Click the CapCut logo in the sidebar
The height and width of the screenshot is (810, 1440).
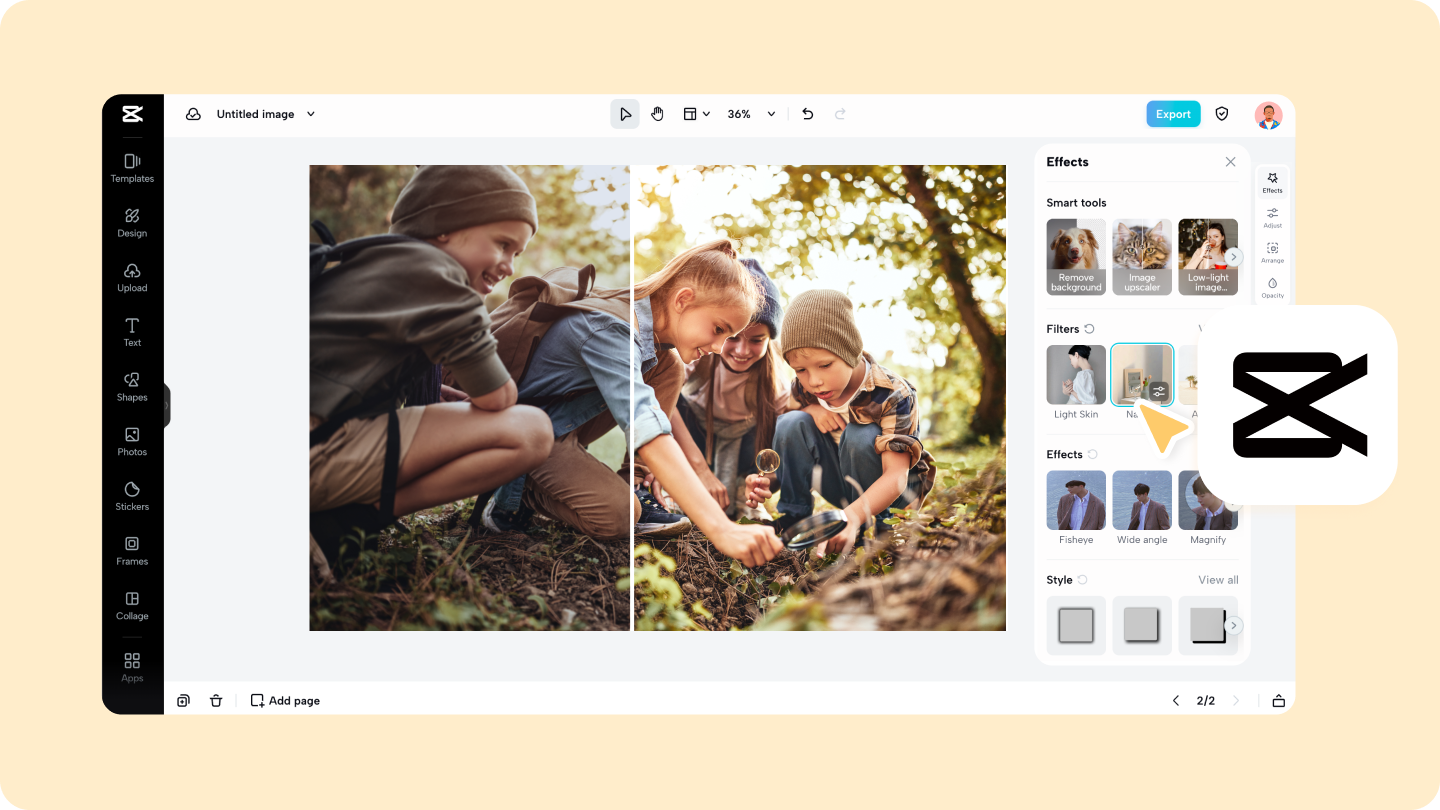click(x=133, y=114)
